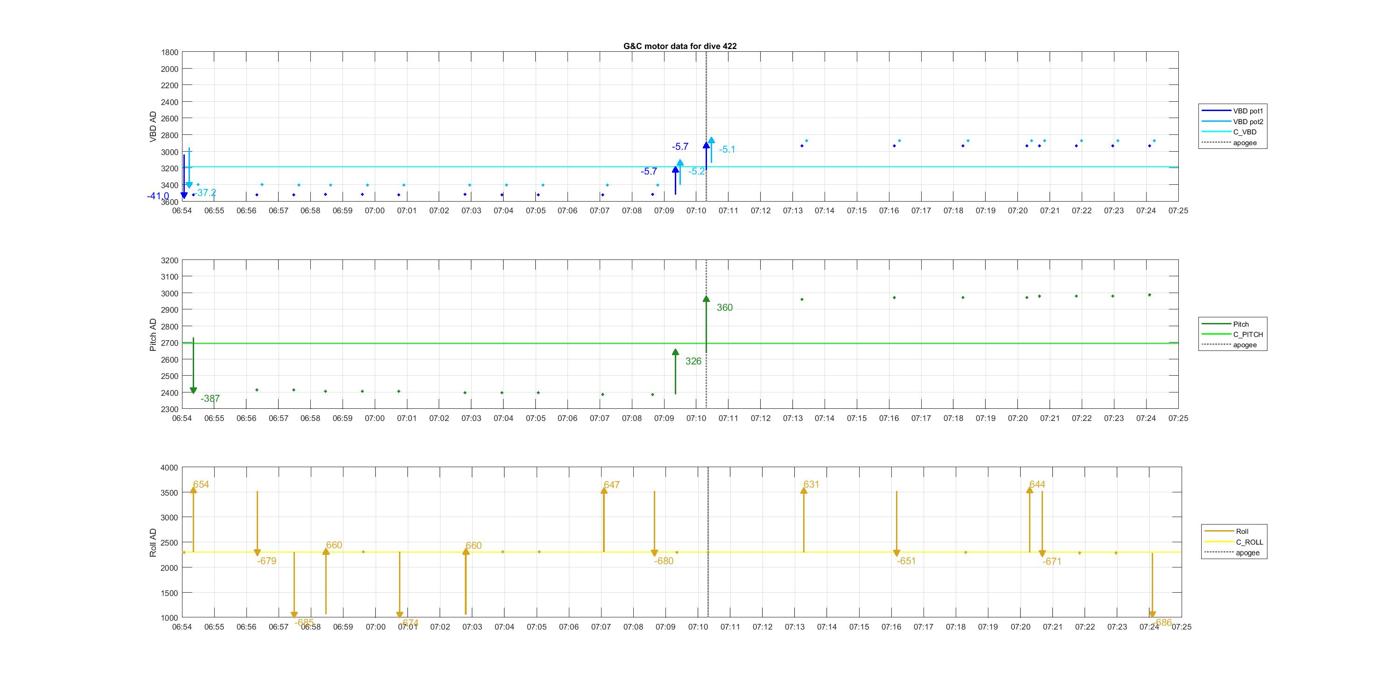
Task: Click '06:54' on the Pitch plot time axis
Action: [182, 418]
